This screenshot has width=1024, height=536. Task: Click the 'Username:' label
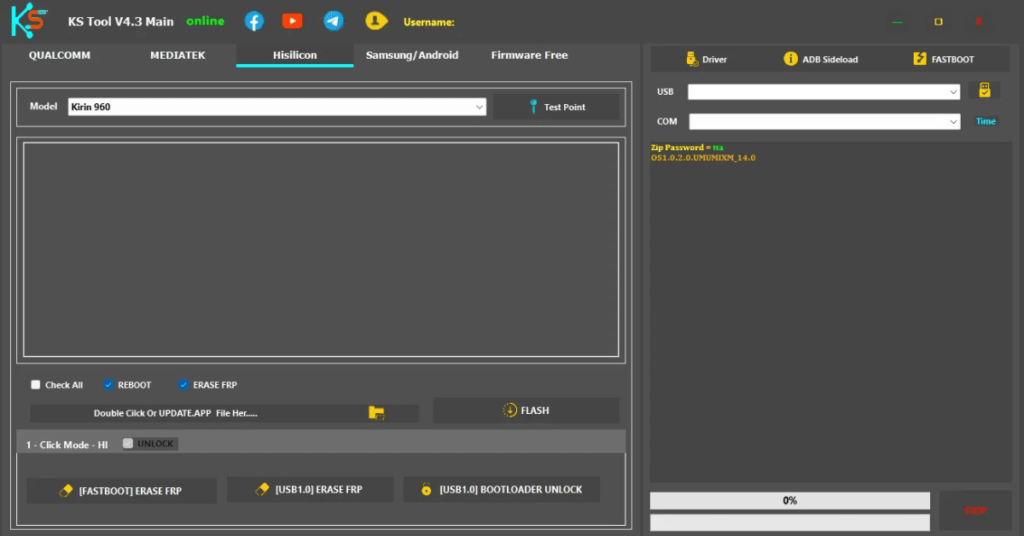428,22
